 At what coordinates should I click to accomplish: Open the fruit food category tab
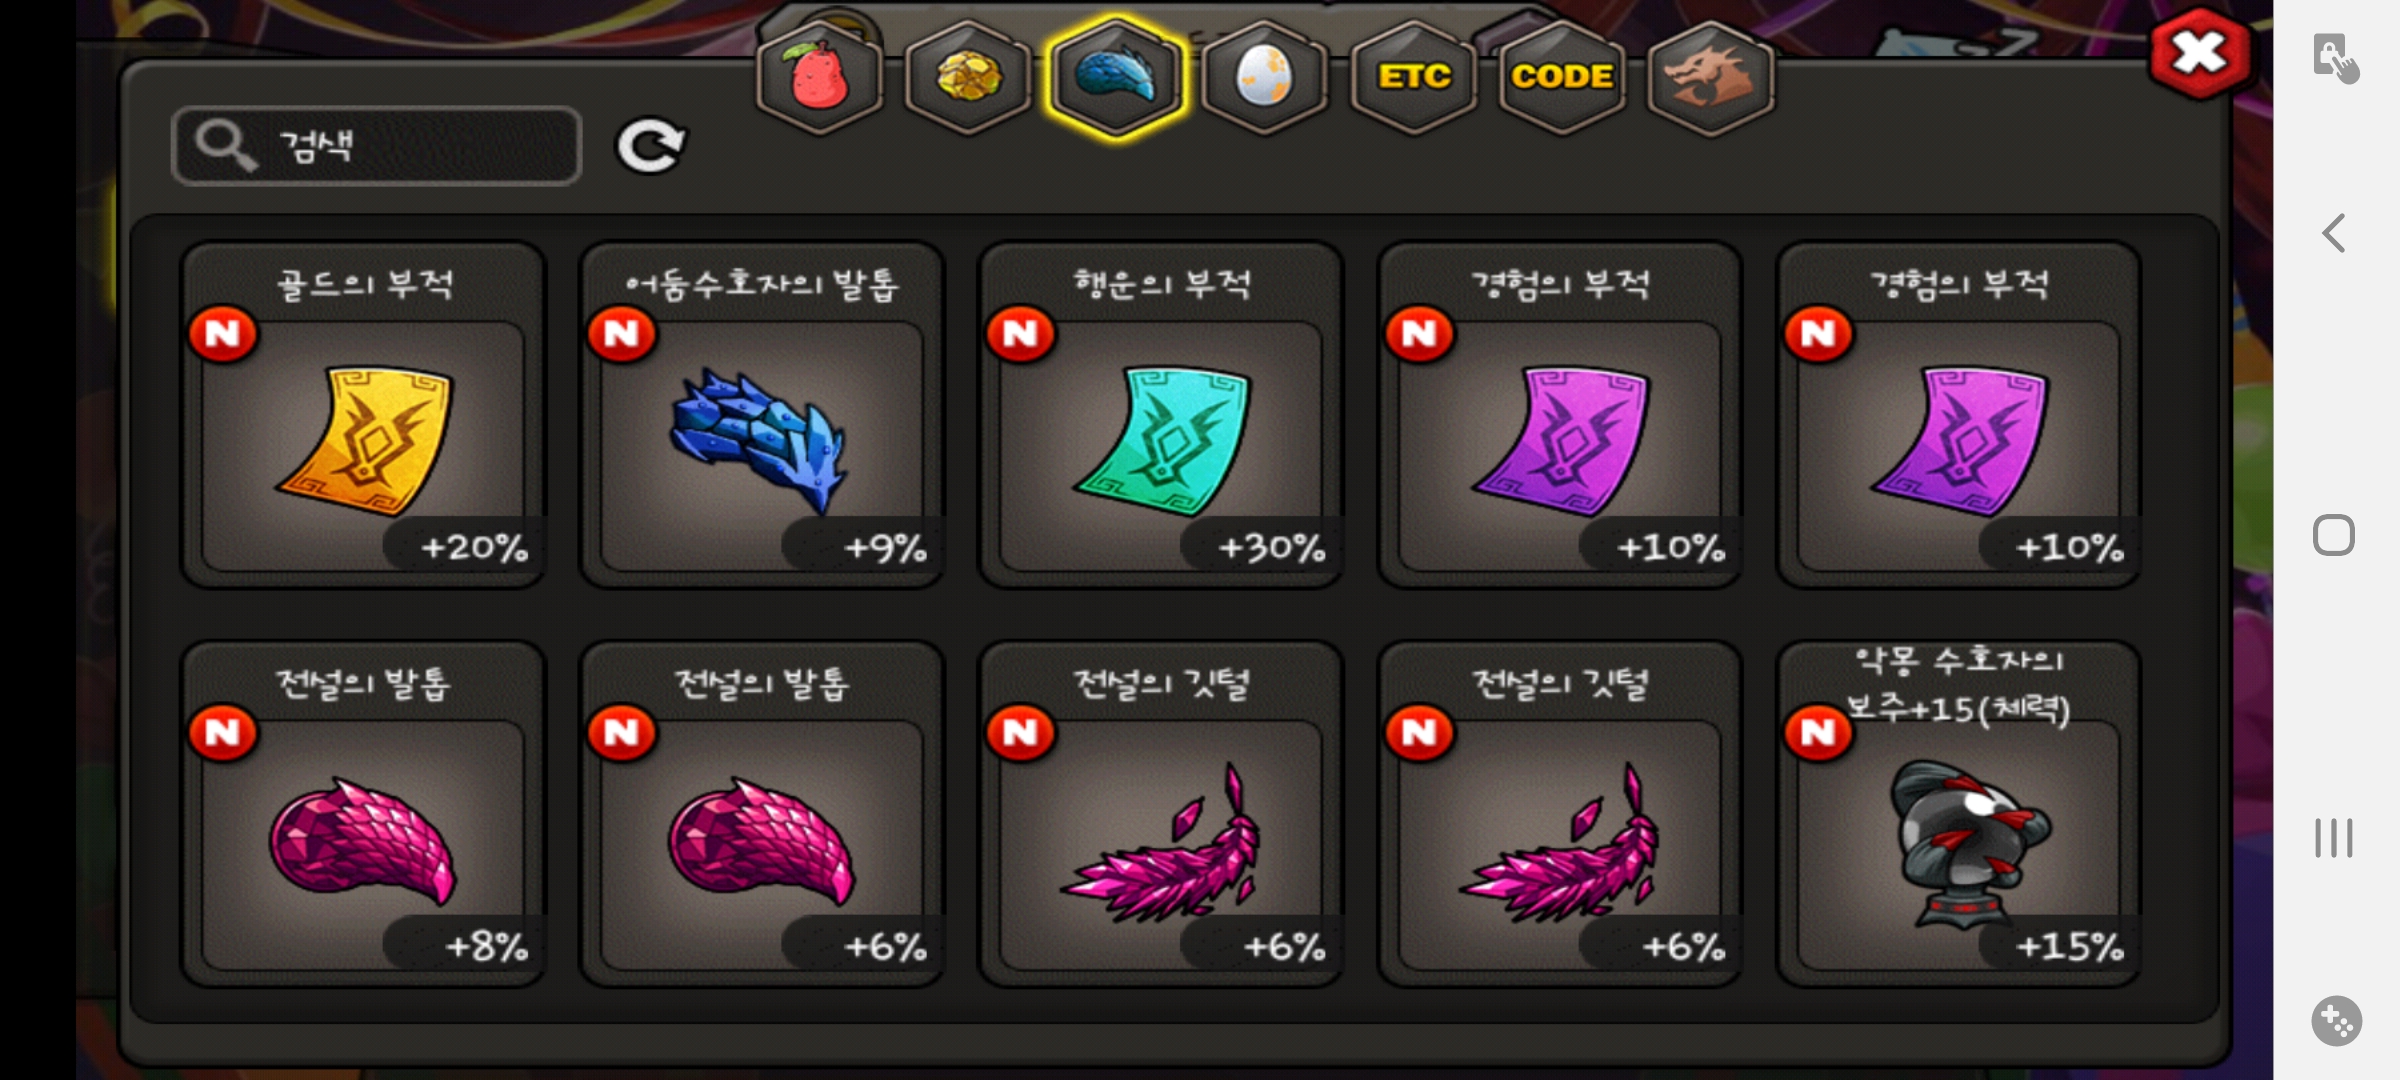coord(820,77)
